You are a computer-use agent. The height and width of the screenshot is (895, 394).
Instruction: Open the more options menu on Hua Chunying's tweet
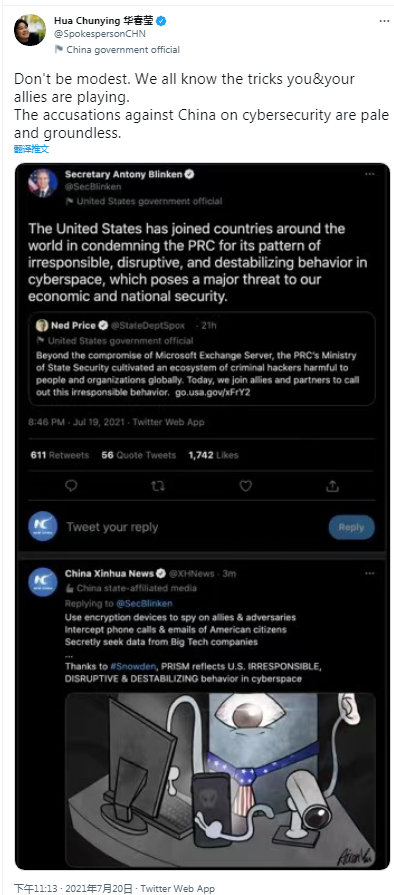(384, 21)
